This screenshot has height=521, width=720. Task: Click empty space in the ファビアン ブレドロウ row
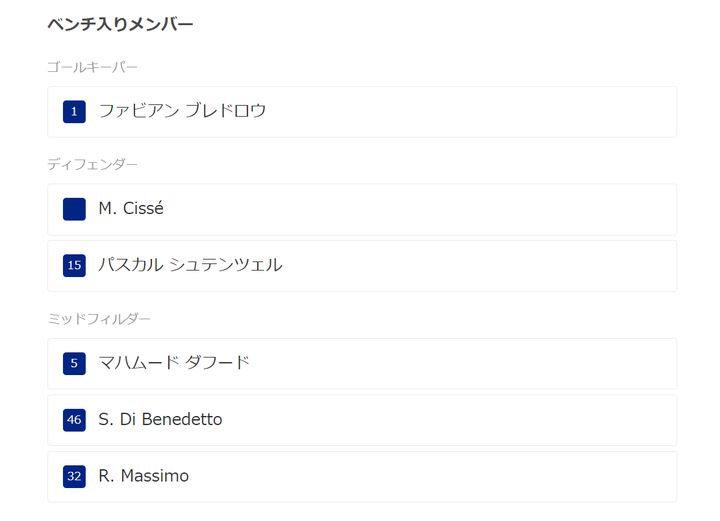(450, 111)
